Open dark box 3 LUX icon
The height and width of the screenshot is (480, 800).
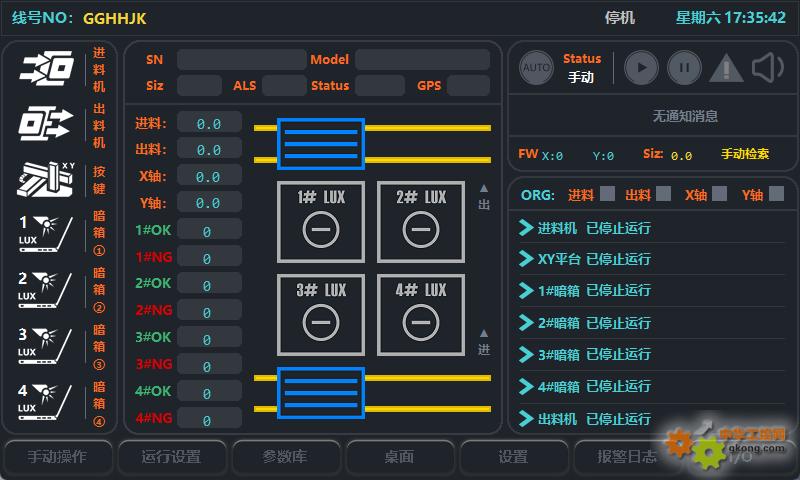pos(45,346)
